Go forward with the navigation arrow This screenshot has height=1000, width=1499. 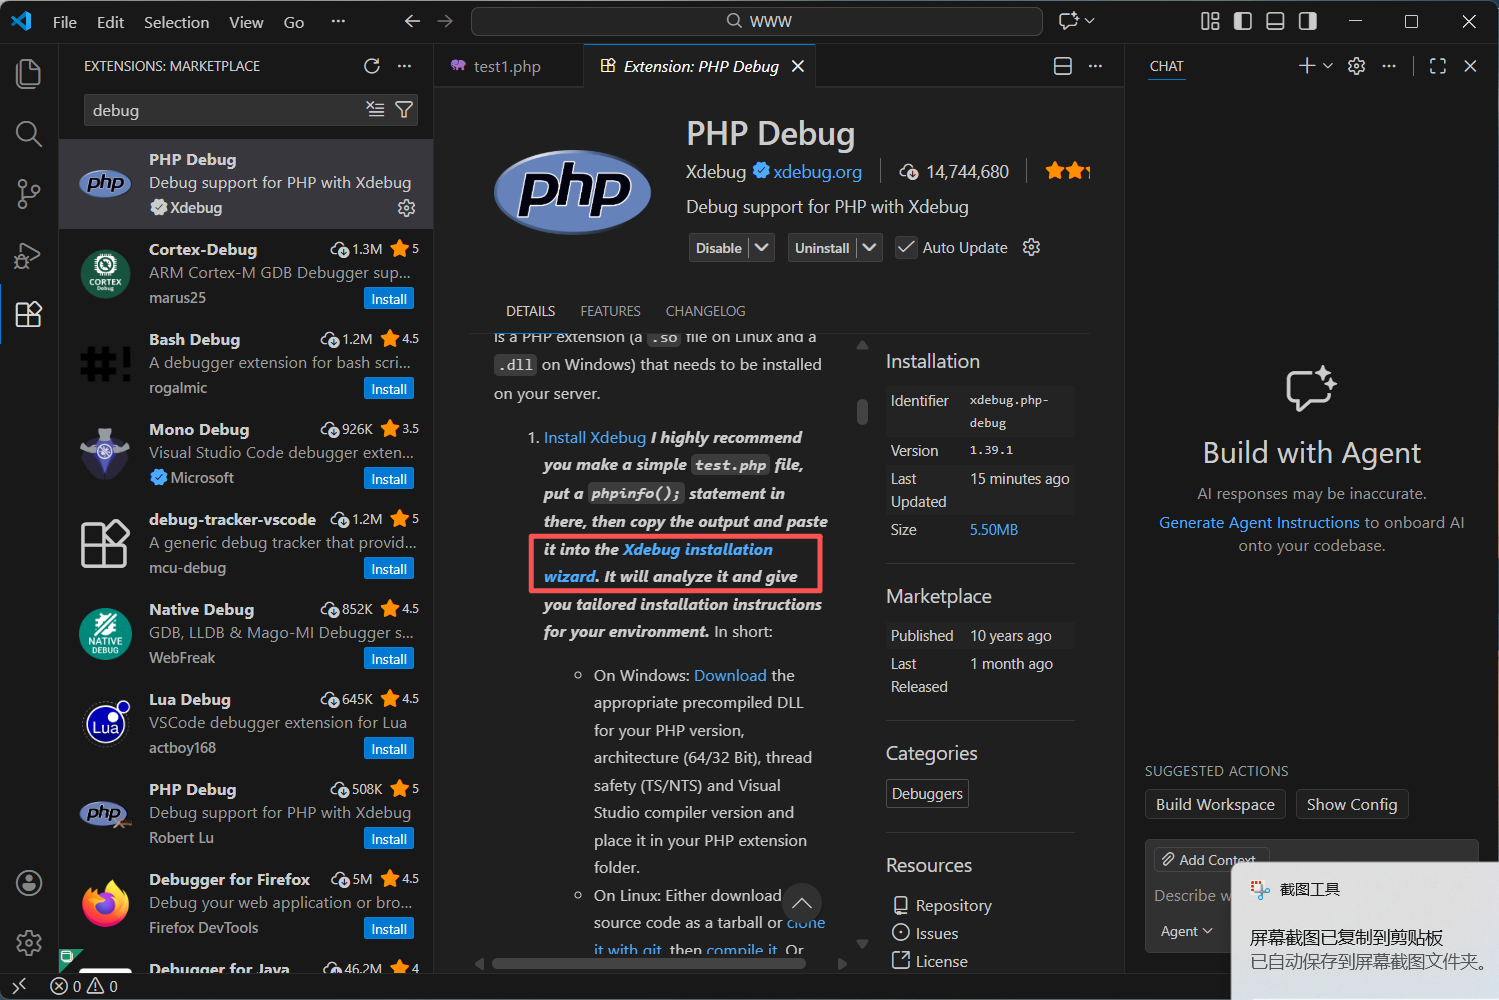[445, 21]
